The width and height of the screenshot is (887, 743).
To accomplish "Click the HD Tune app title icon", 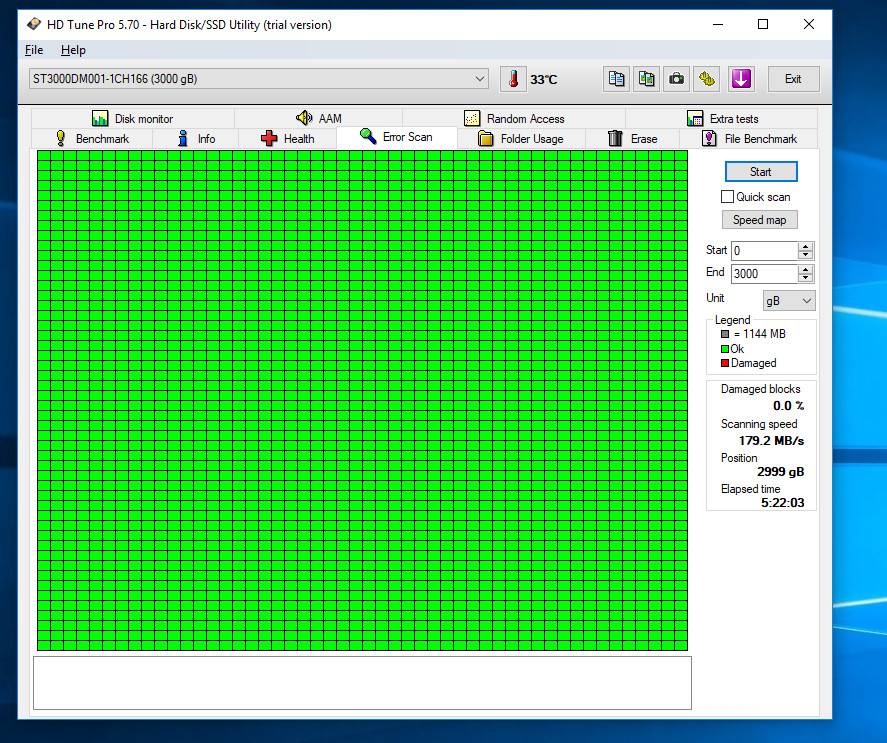I will 34,24.
